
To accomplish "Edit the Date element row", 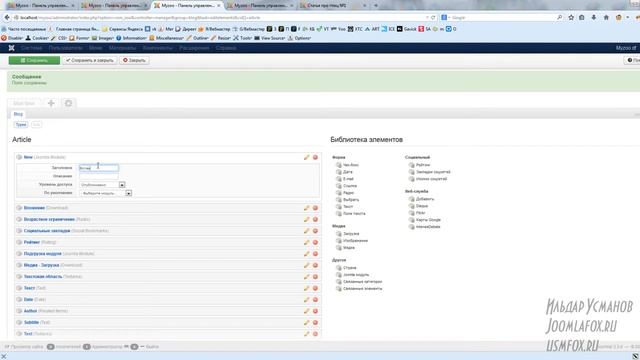I will (307, 299).
